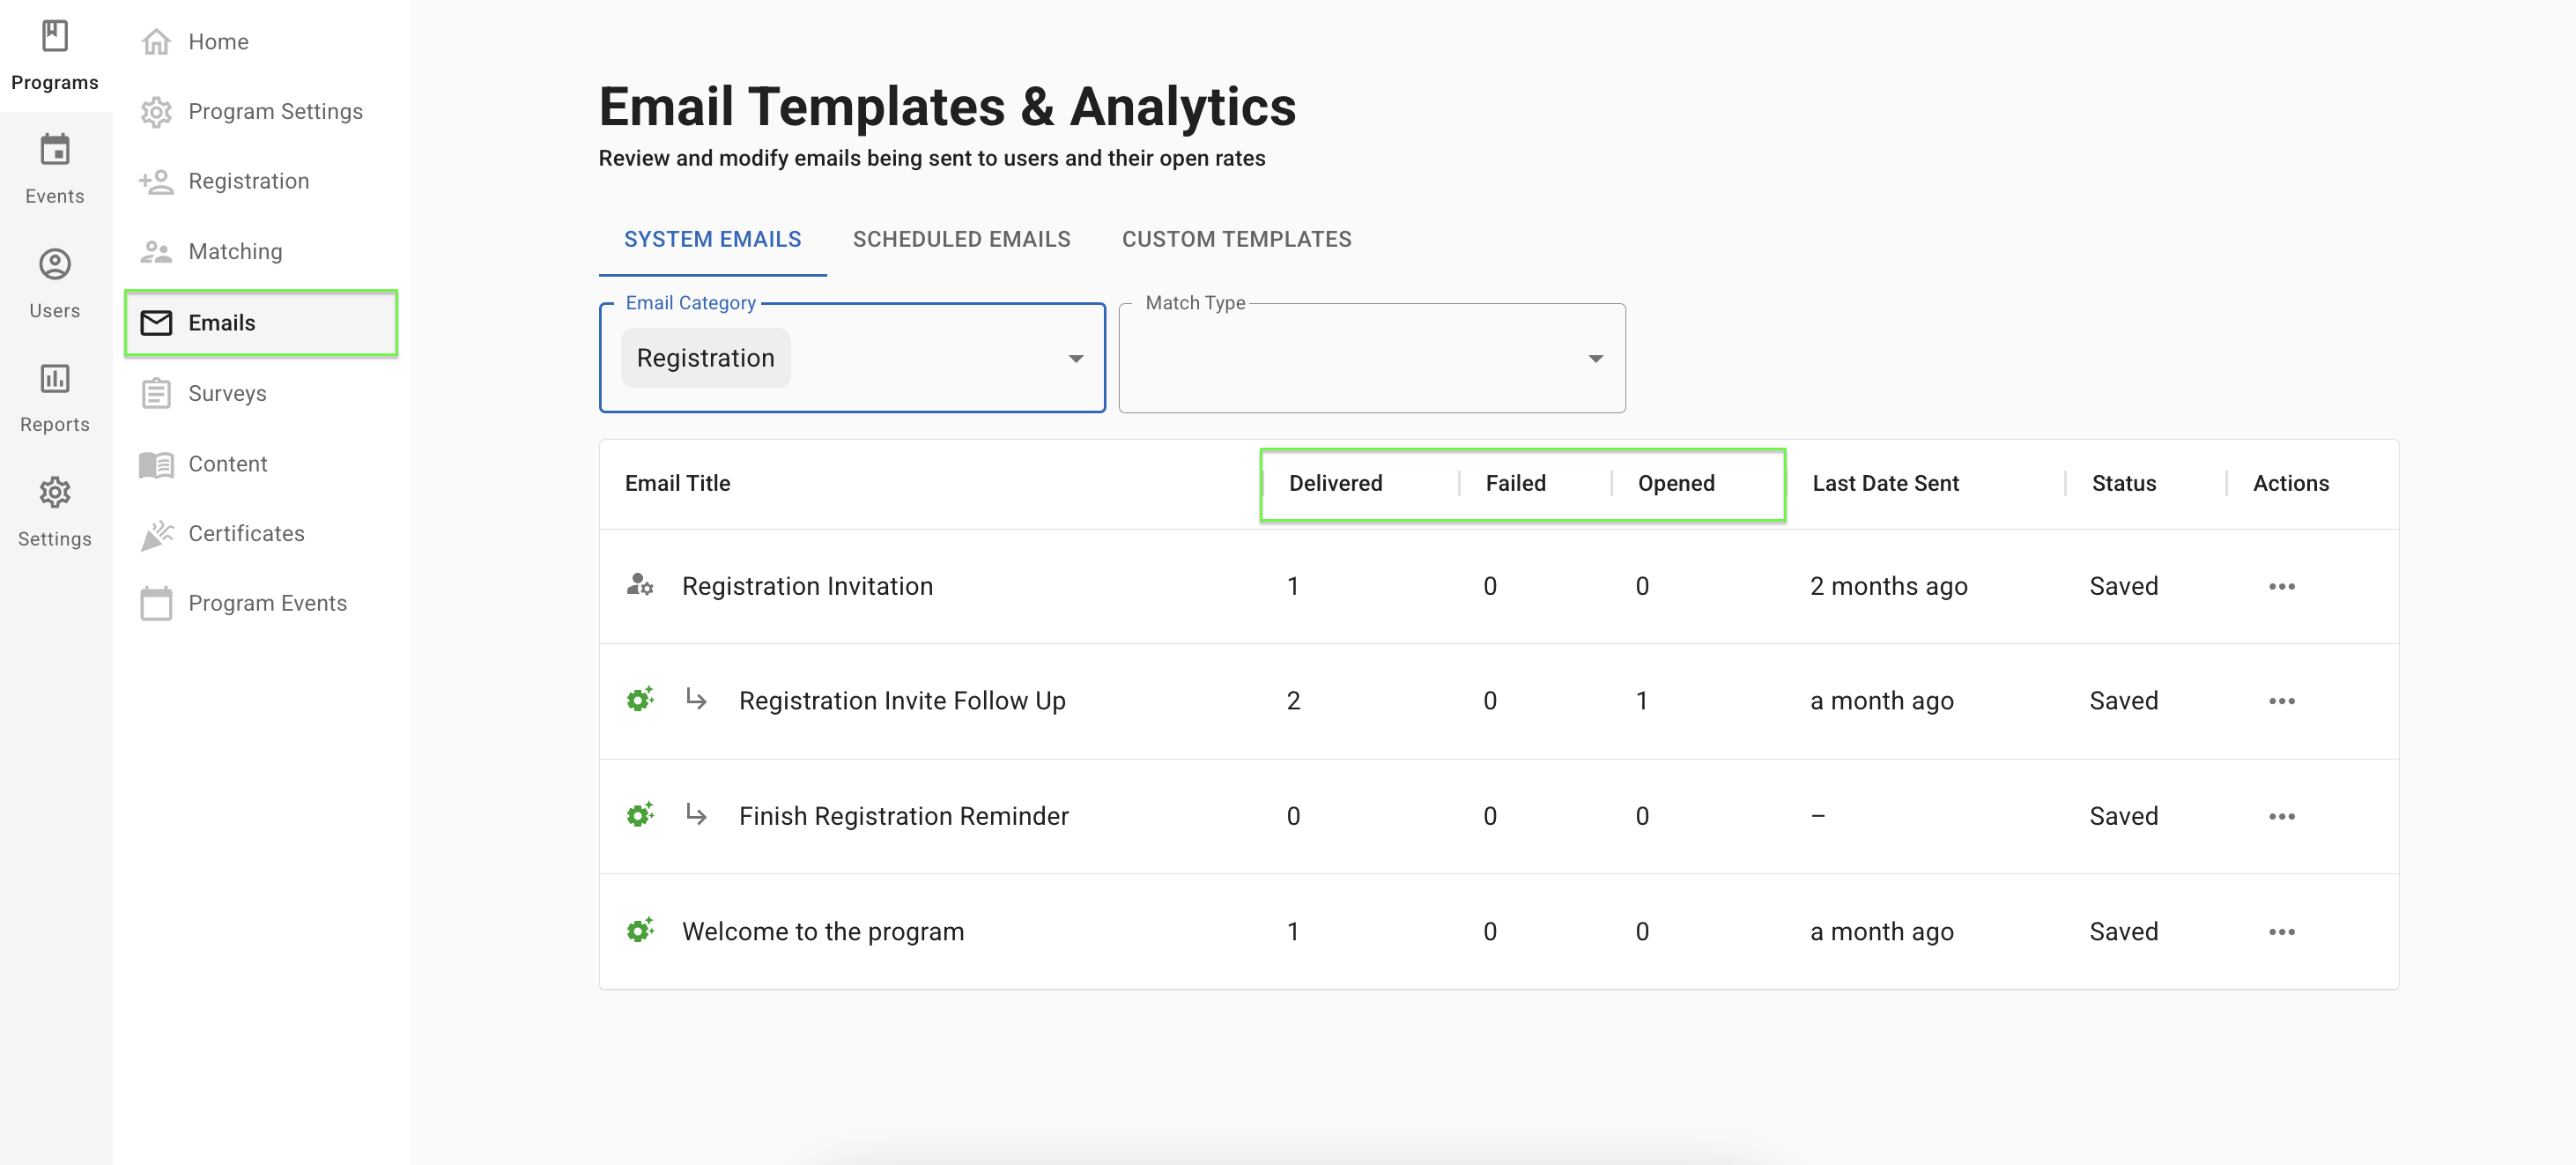Open Program Settings in sidebar
This screenshot has width=2576, height=1165.
coord(275,111)
